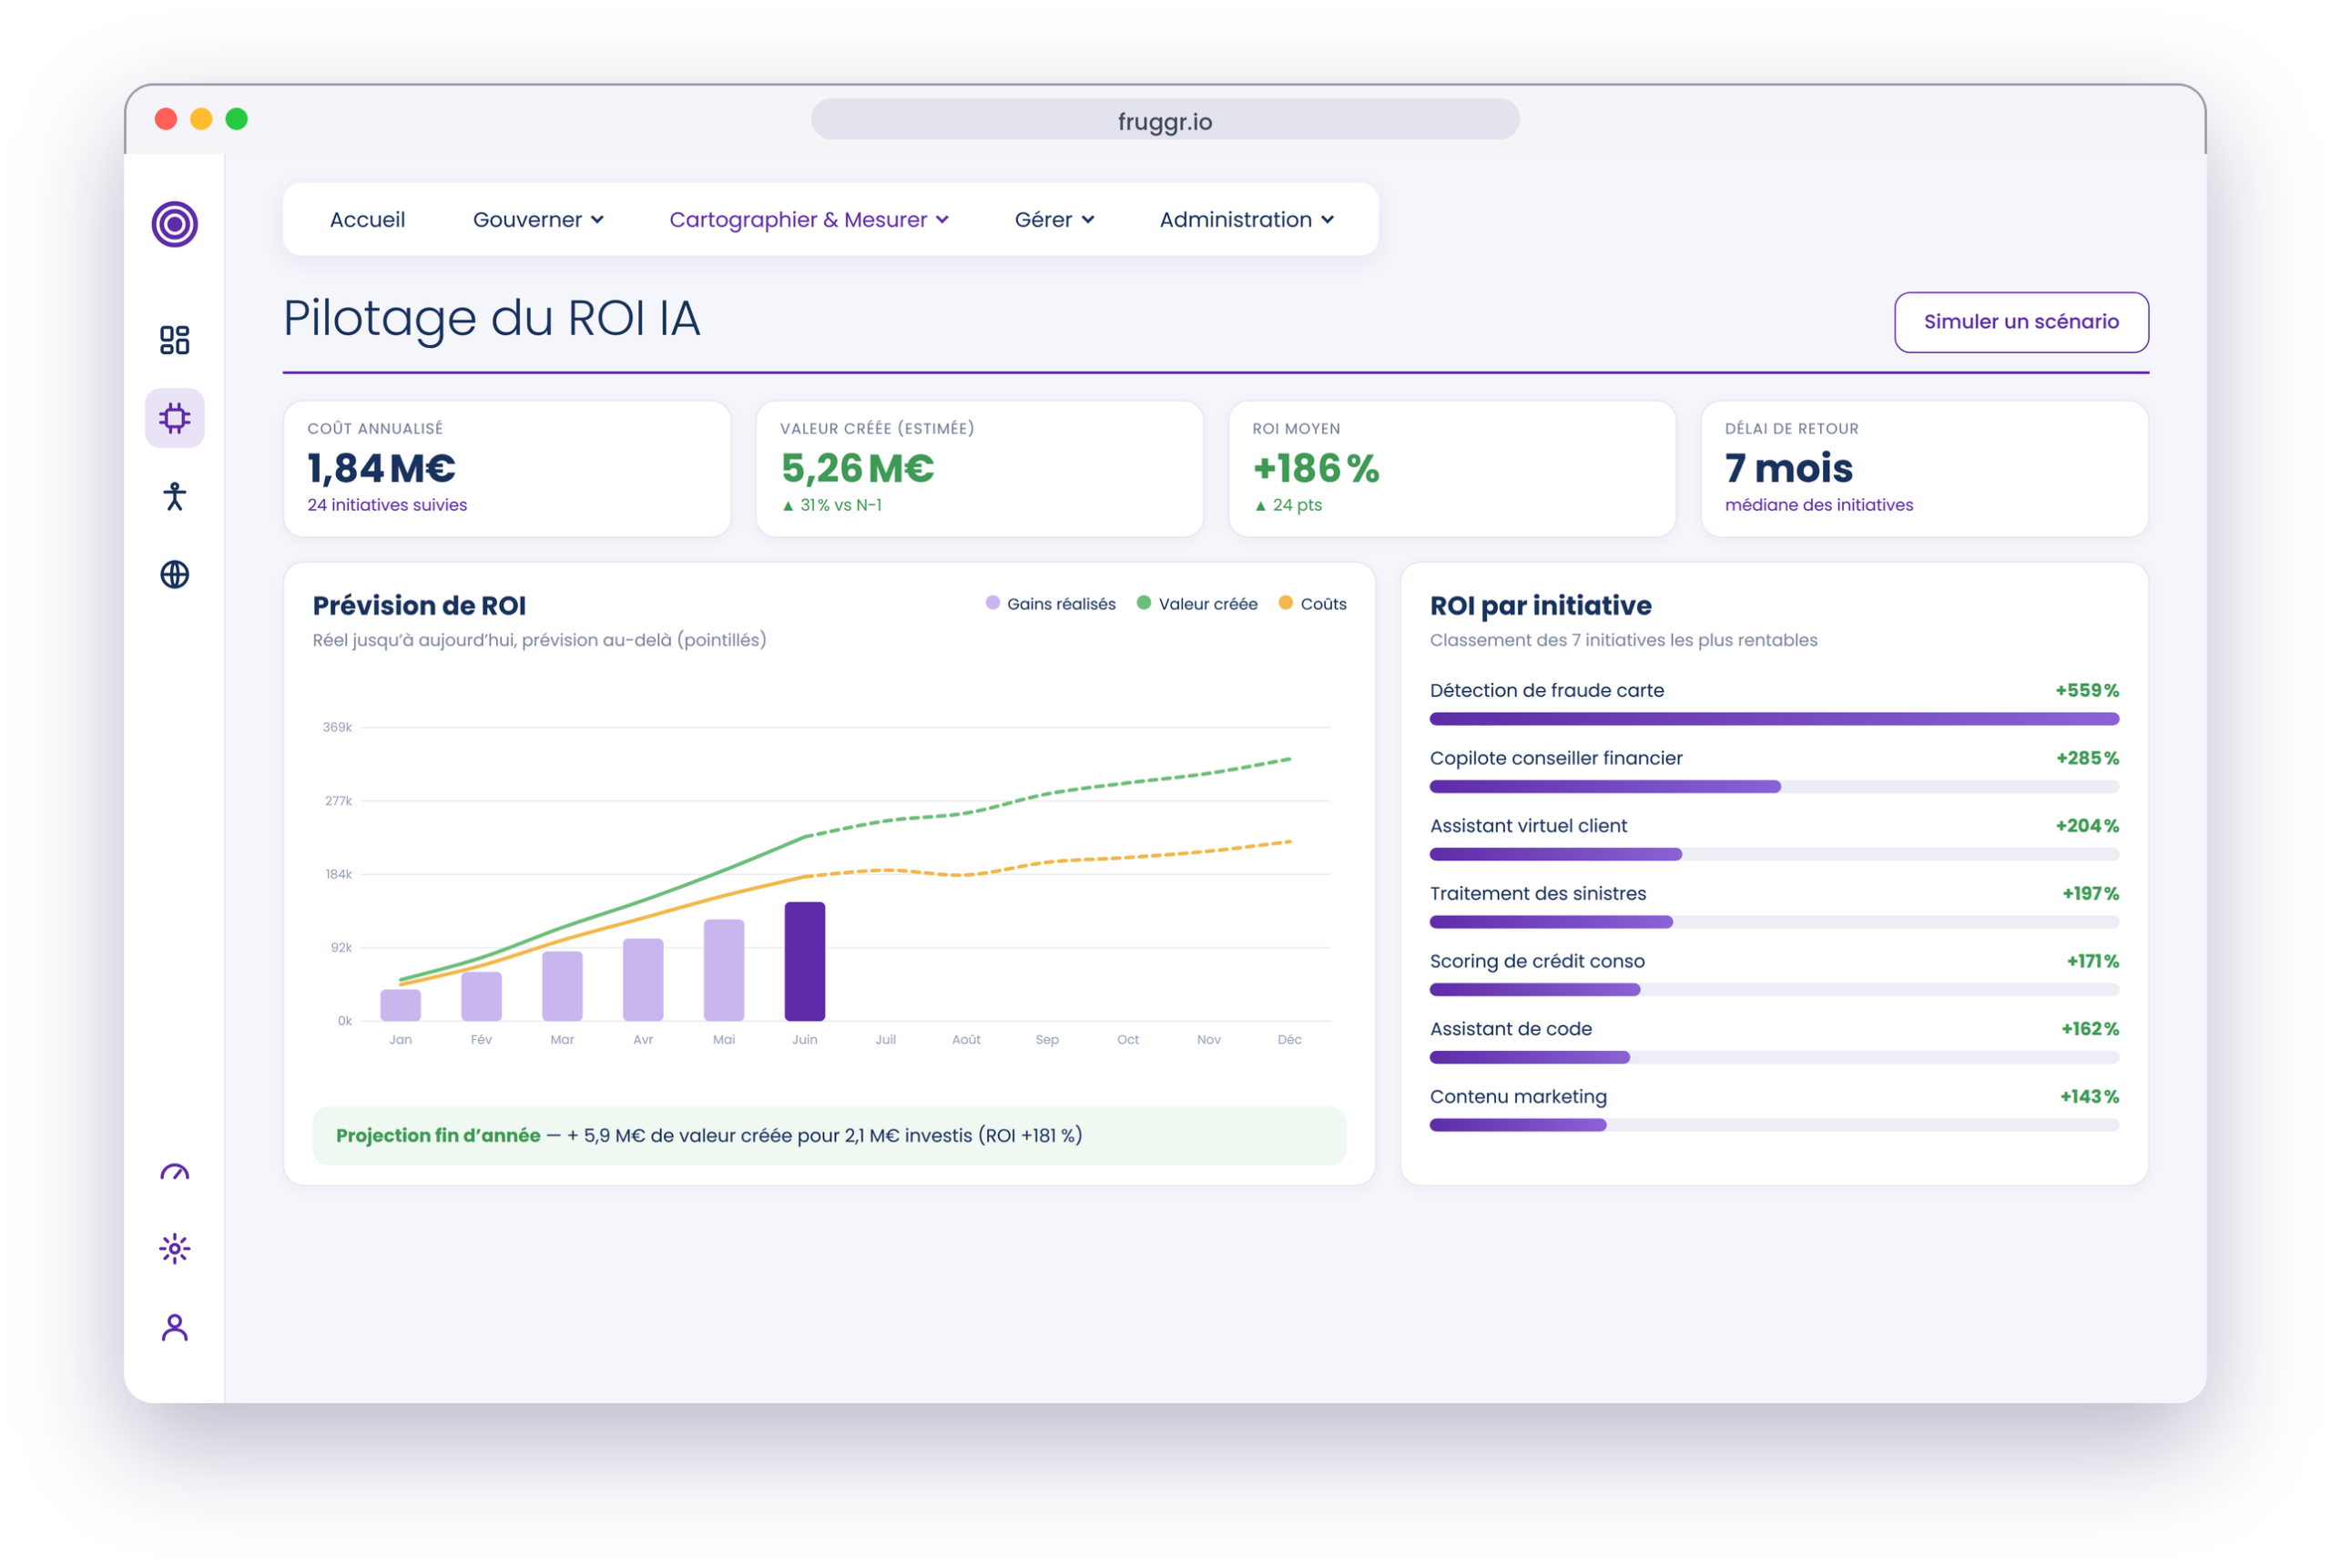Click the Projection fin d'année banner
This screenshot has width=2331, height=1568.
(829, 1136)
